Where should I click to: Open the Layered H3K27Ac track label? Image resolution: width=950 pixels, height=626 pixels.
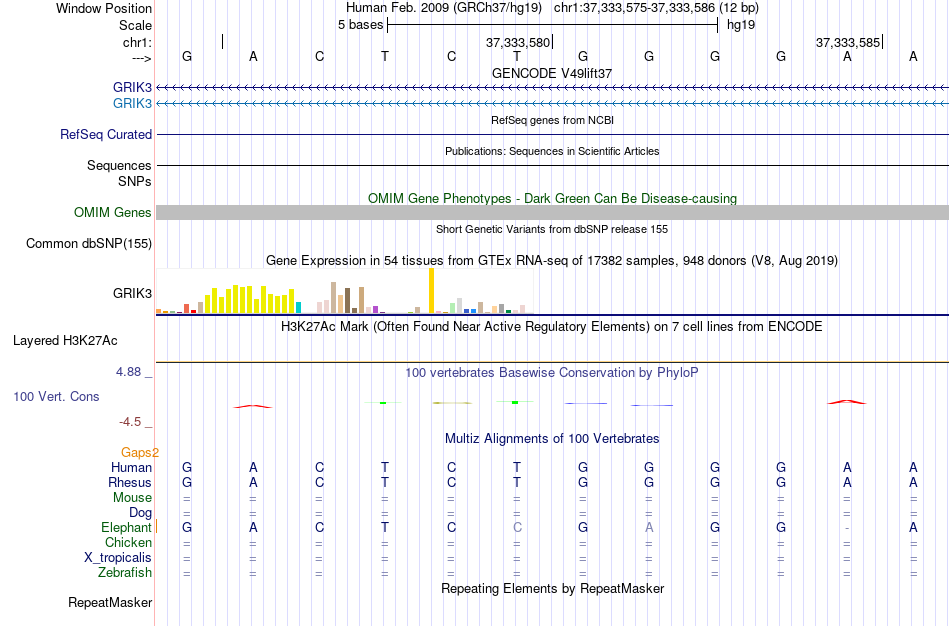point(65,341)
